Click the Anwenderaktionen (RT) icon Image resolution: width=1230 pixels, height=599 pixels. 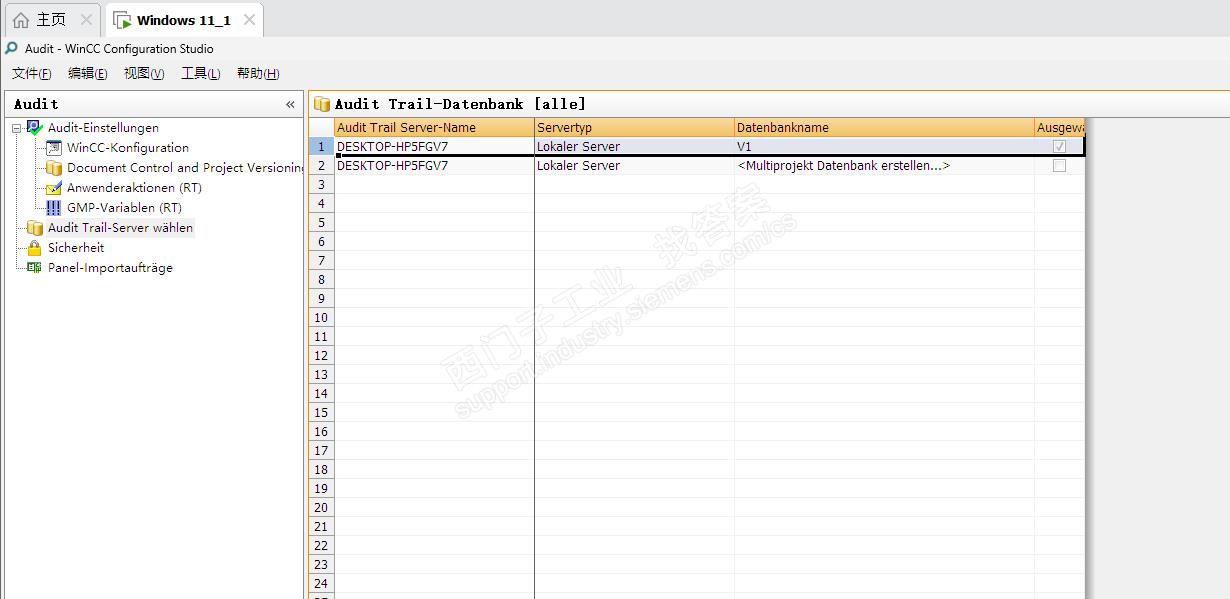[x=54, y=188]
